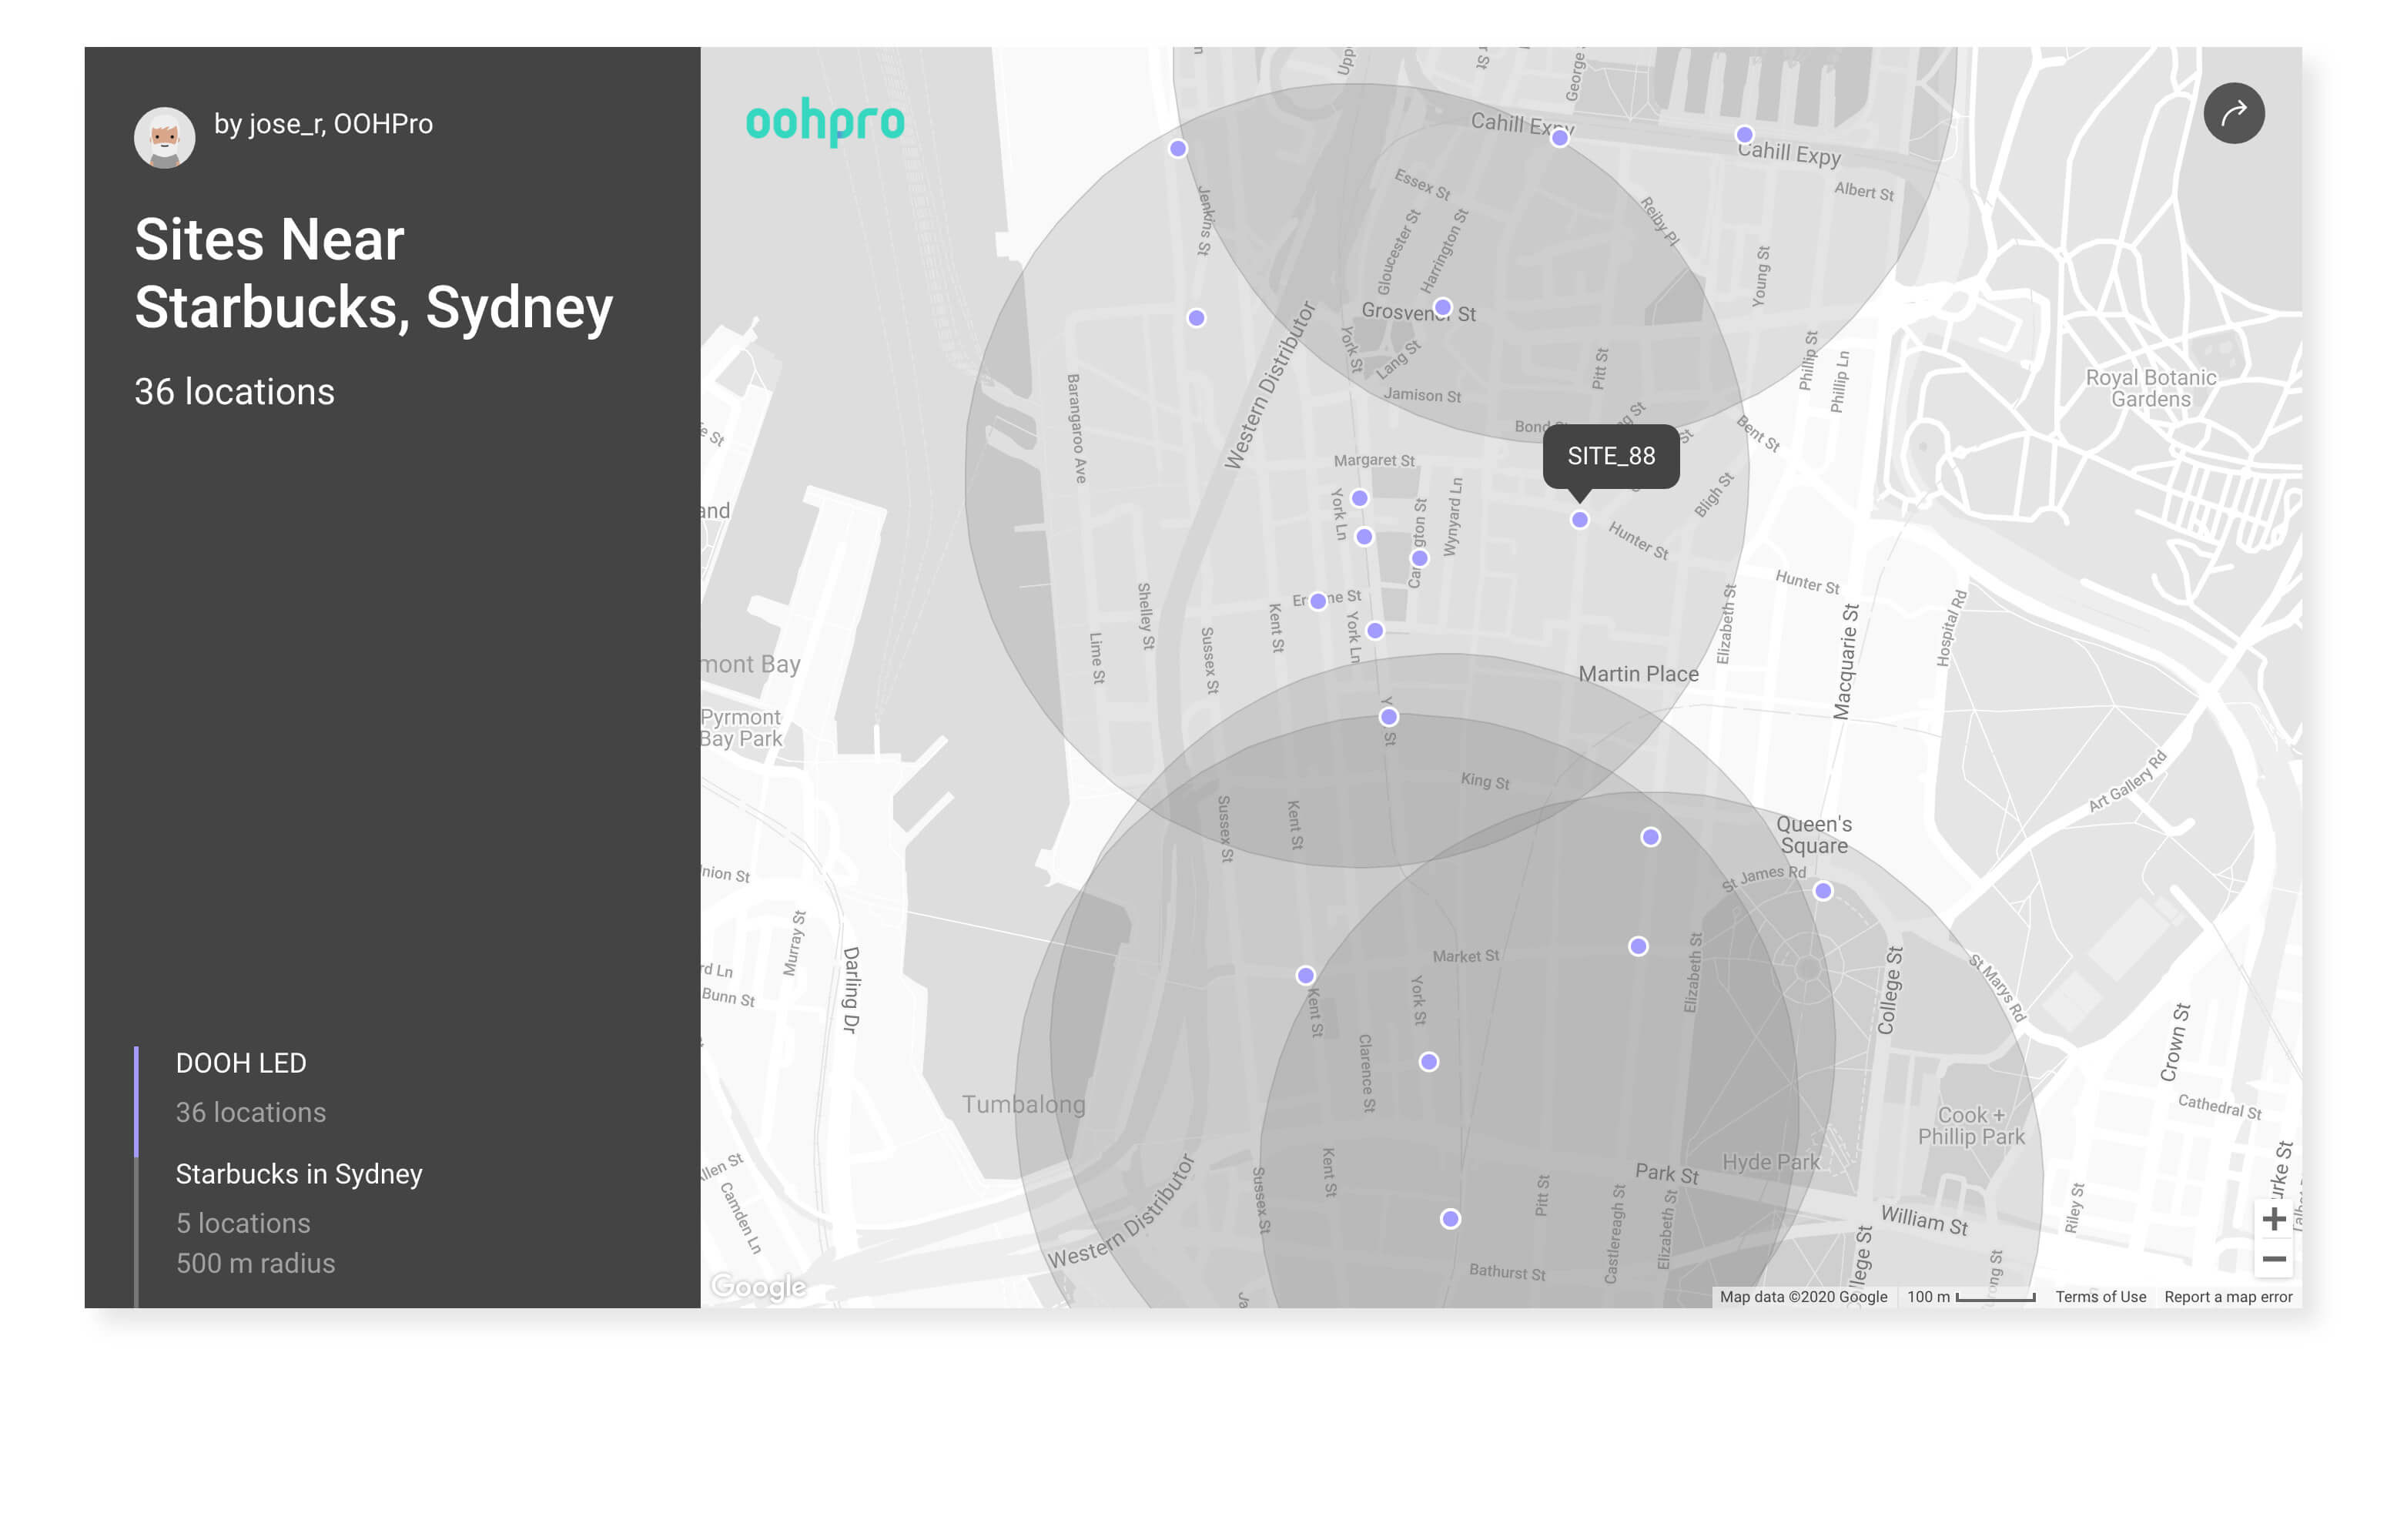Click the Royal Botanic Gardens map label
The image size is (2387, 1540).
(2150, 388)
